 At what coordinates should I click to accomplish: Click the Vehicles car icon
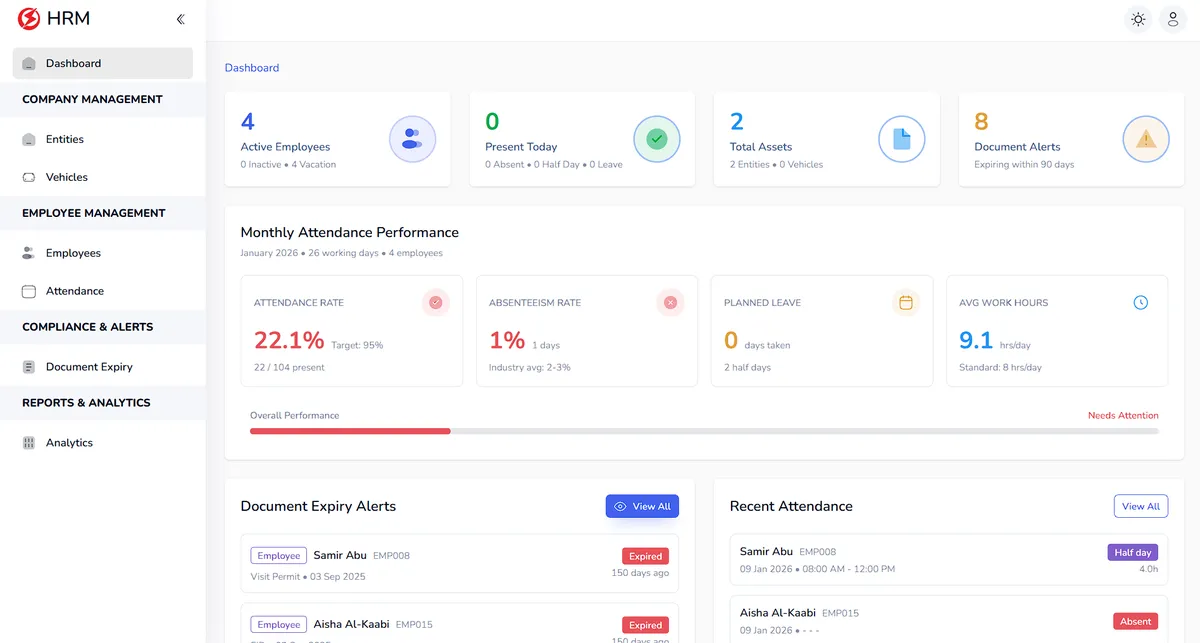[29, 177]
